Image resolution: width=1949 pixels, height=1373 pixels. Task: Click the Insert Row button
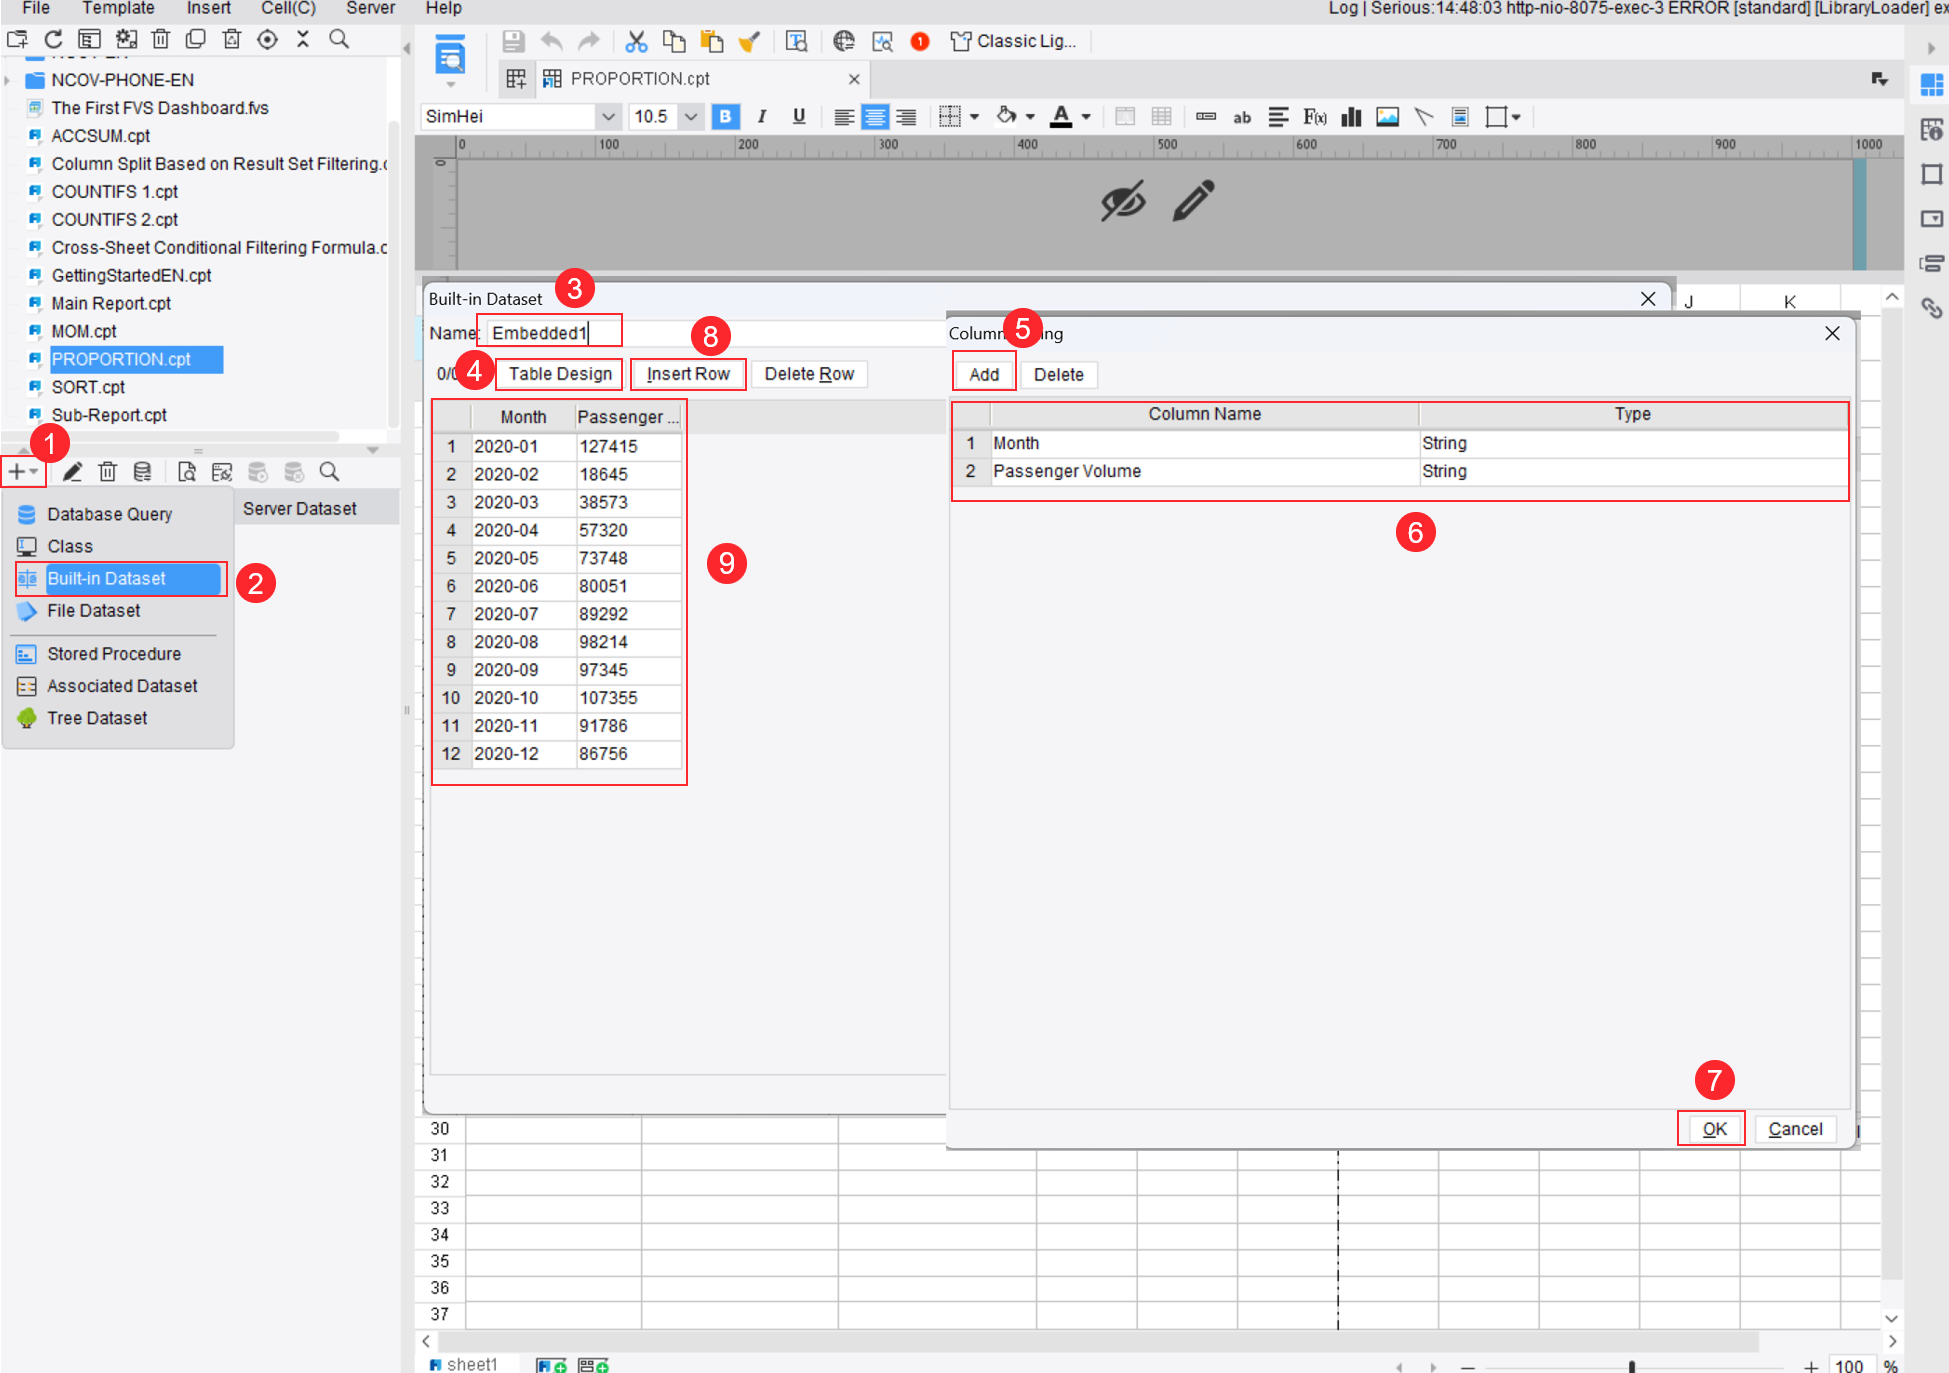click(x=688, y=374)
